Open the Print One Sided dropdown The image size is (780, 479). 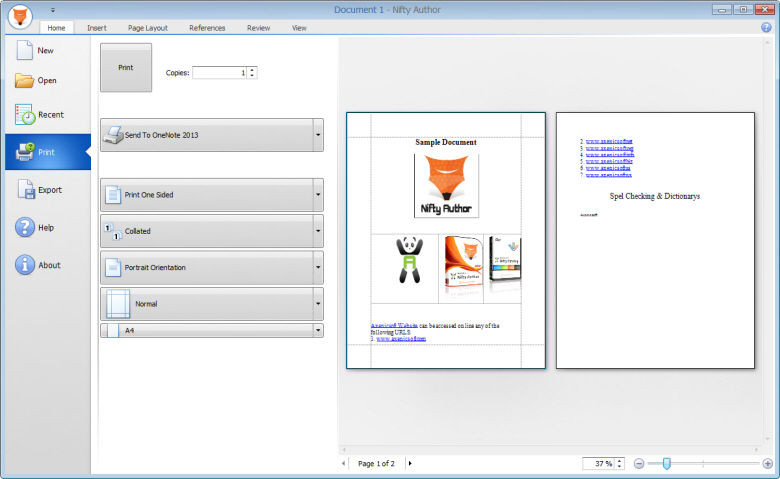pos(318,195)
